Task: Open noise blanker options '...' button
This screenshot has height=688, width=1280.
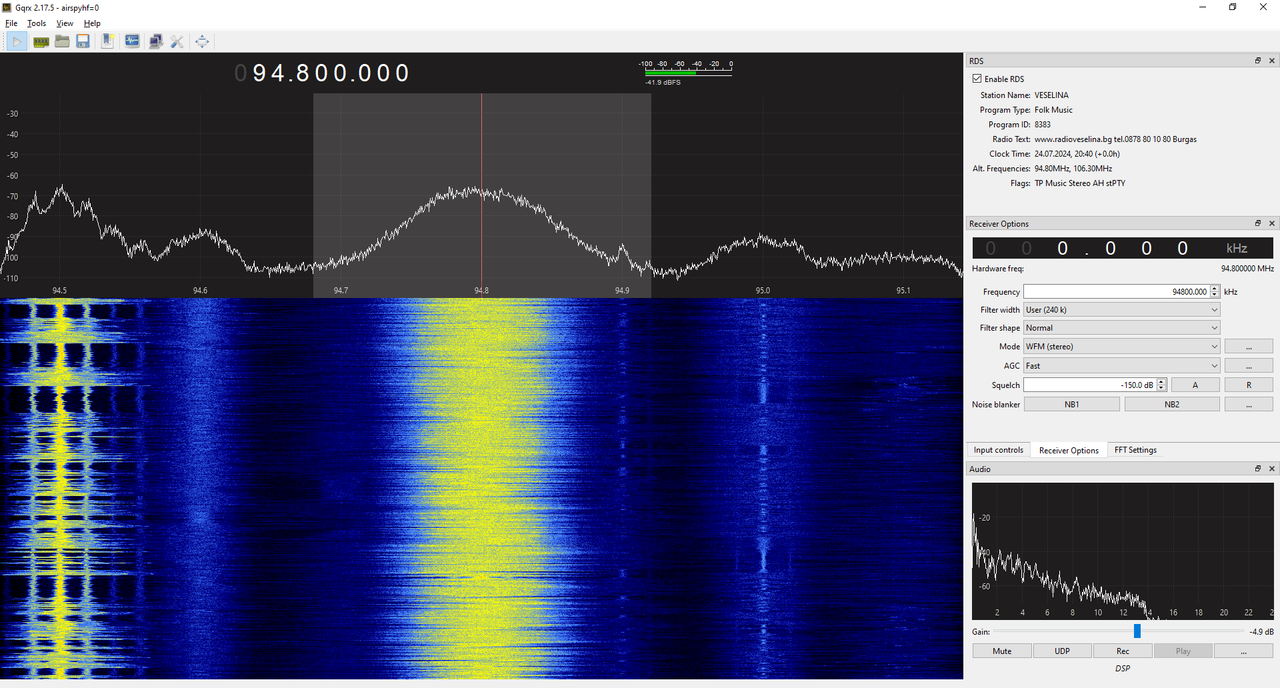Action: coord(1249,404)
